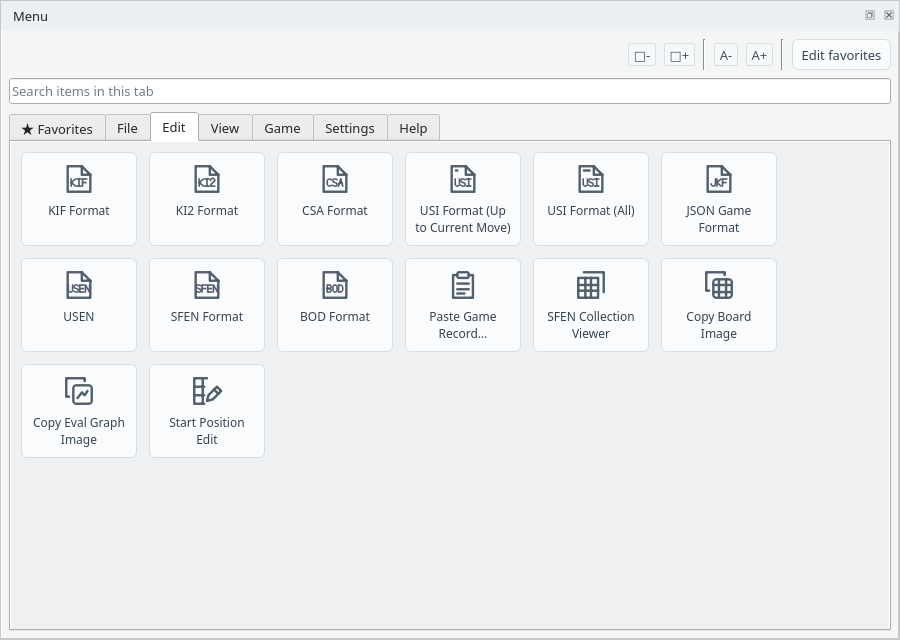Screen dimensions: 900x640
Task: Pick the USI Format (All) item
Action: click(x=591, y=199)
